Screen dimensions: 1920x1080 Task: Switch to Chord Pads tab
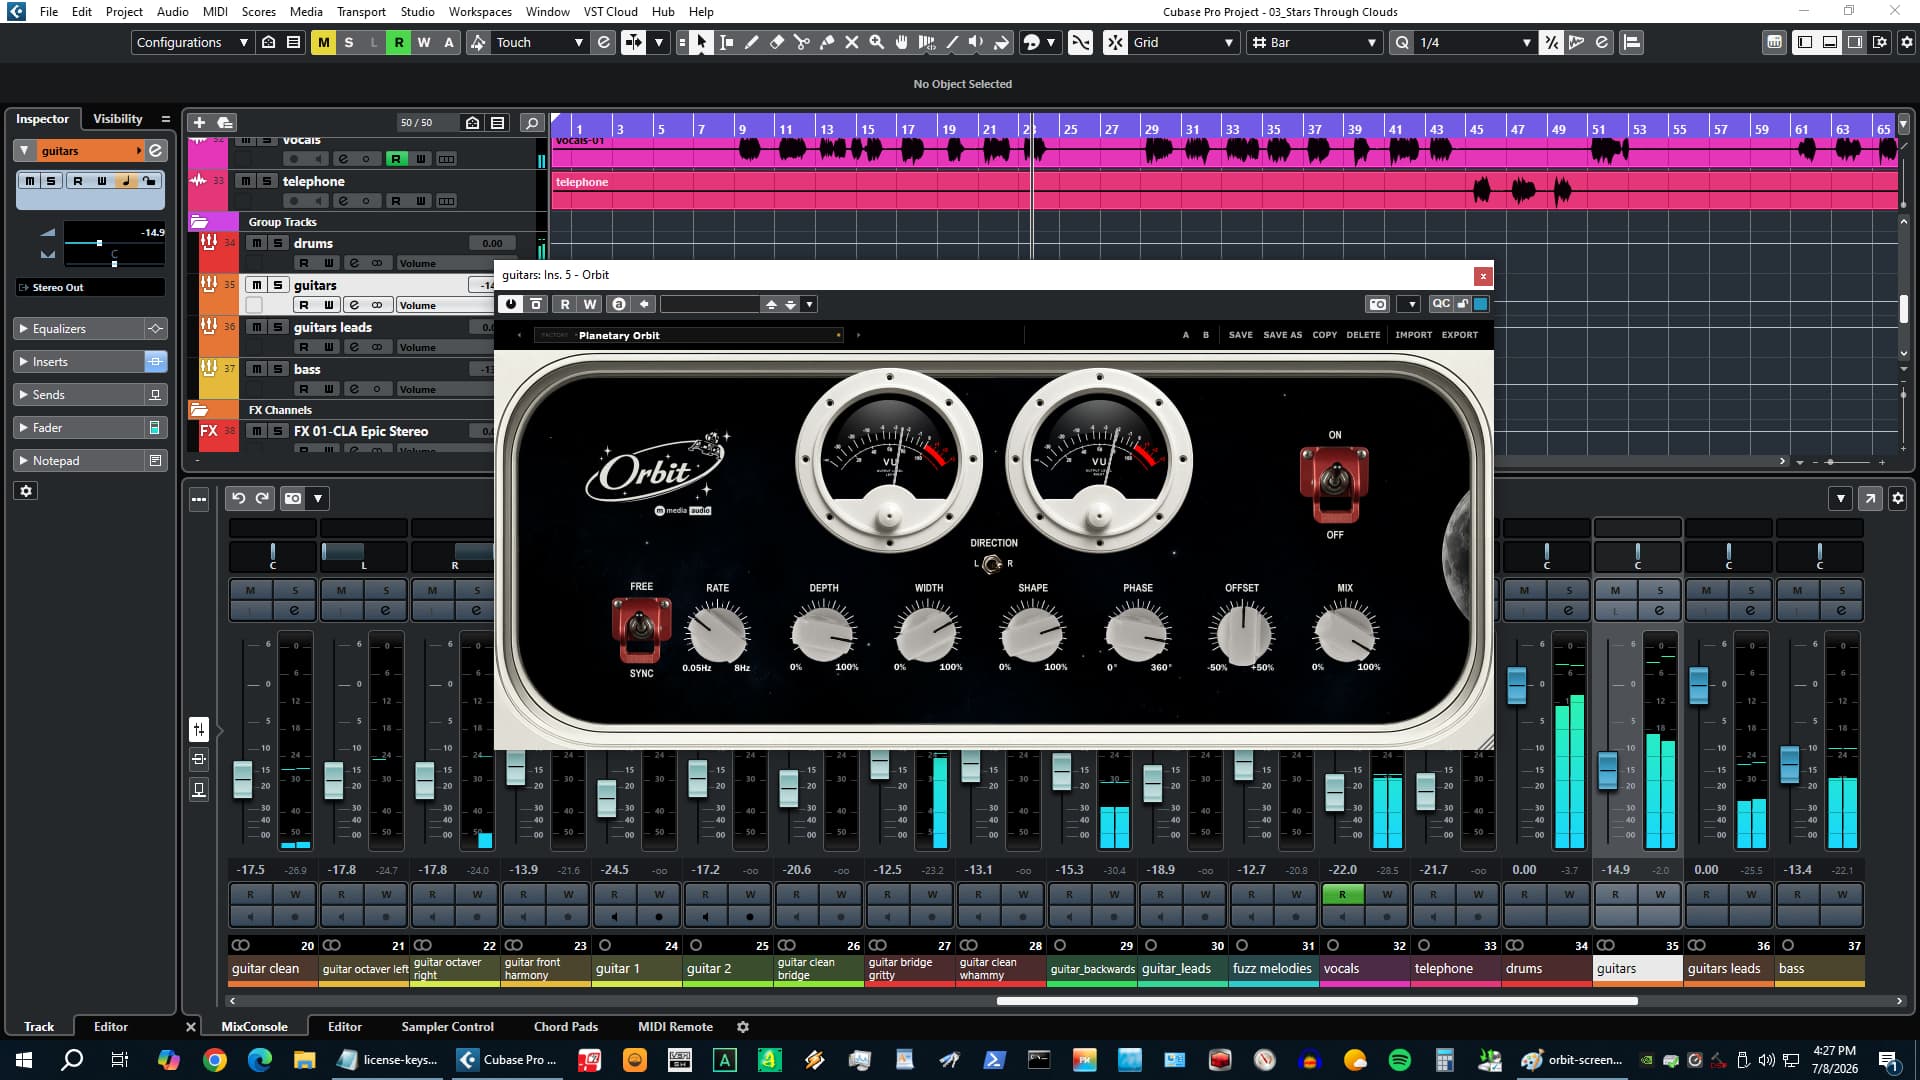(x=565, y=1026)
